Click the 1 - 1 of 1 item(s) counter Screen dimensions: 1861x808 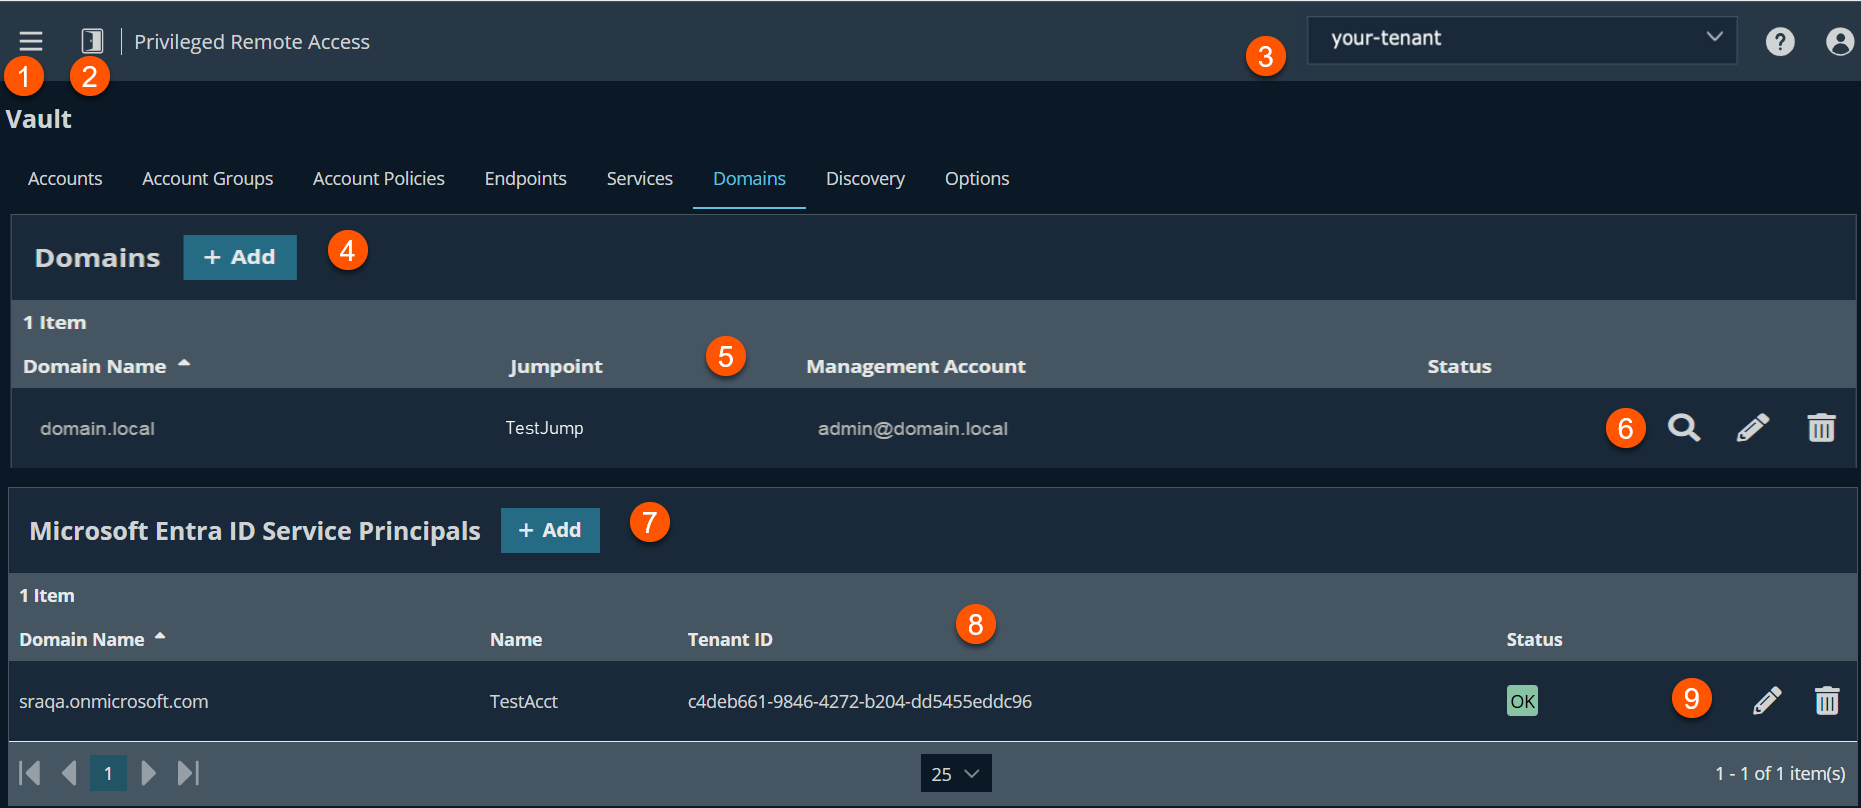point(1780,773)
